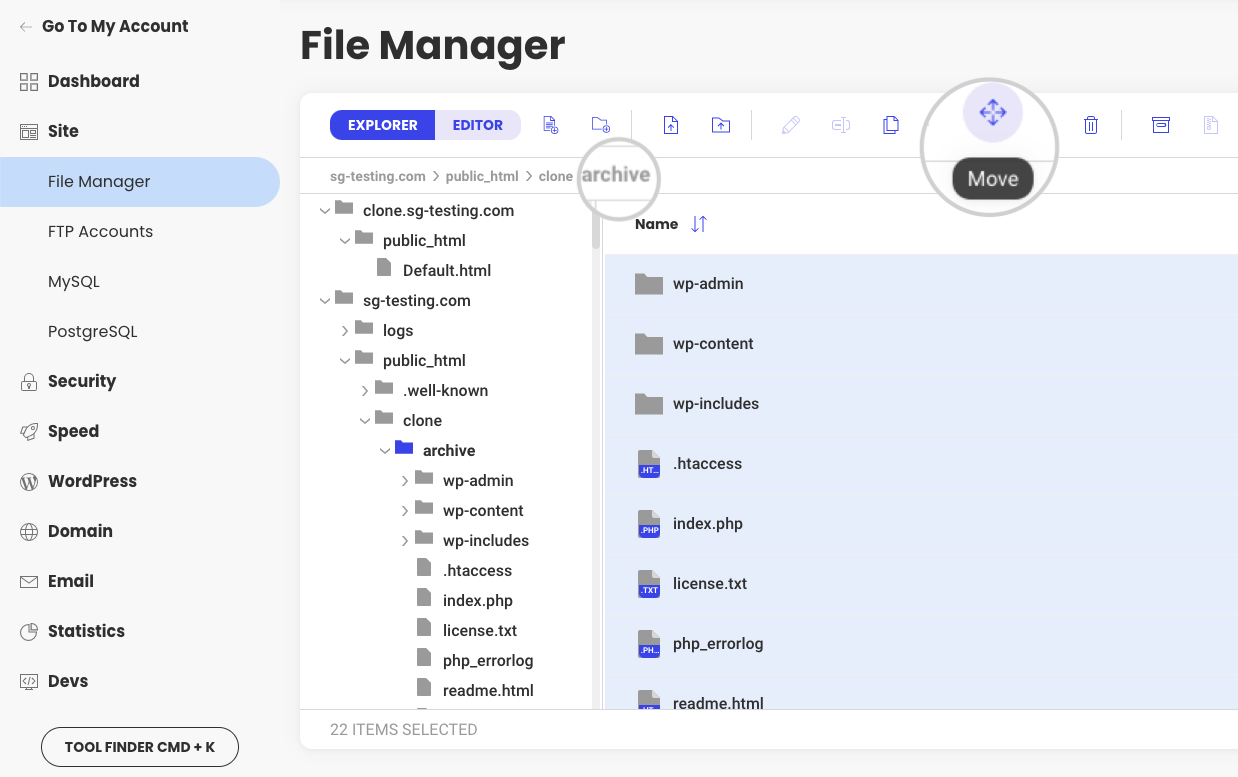
Task: Click the WordPress logo icon
Action: pyautogui.click(x=29, y=482)
